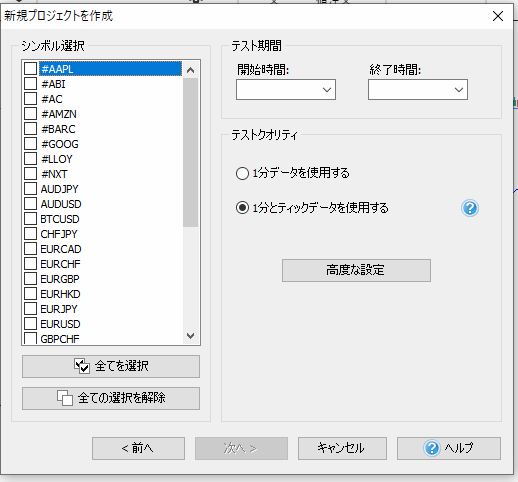Screen dimensions: 518x482
Task: Click the symbol list scroll-down arrow
Action: (x=191, y=336)
